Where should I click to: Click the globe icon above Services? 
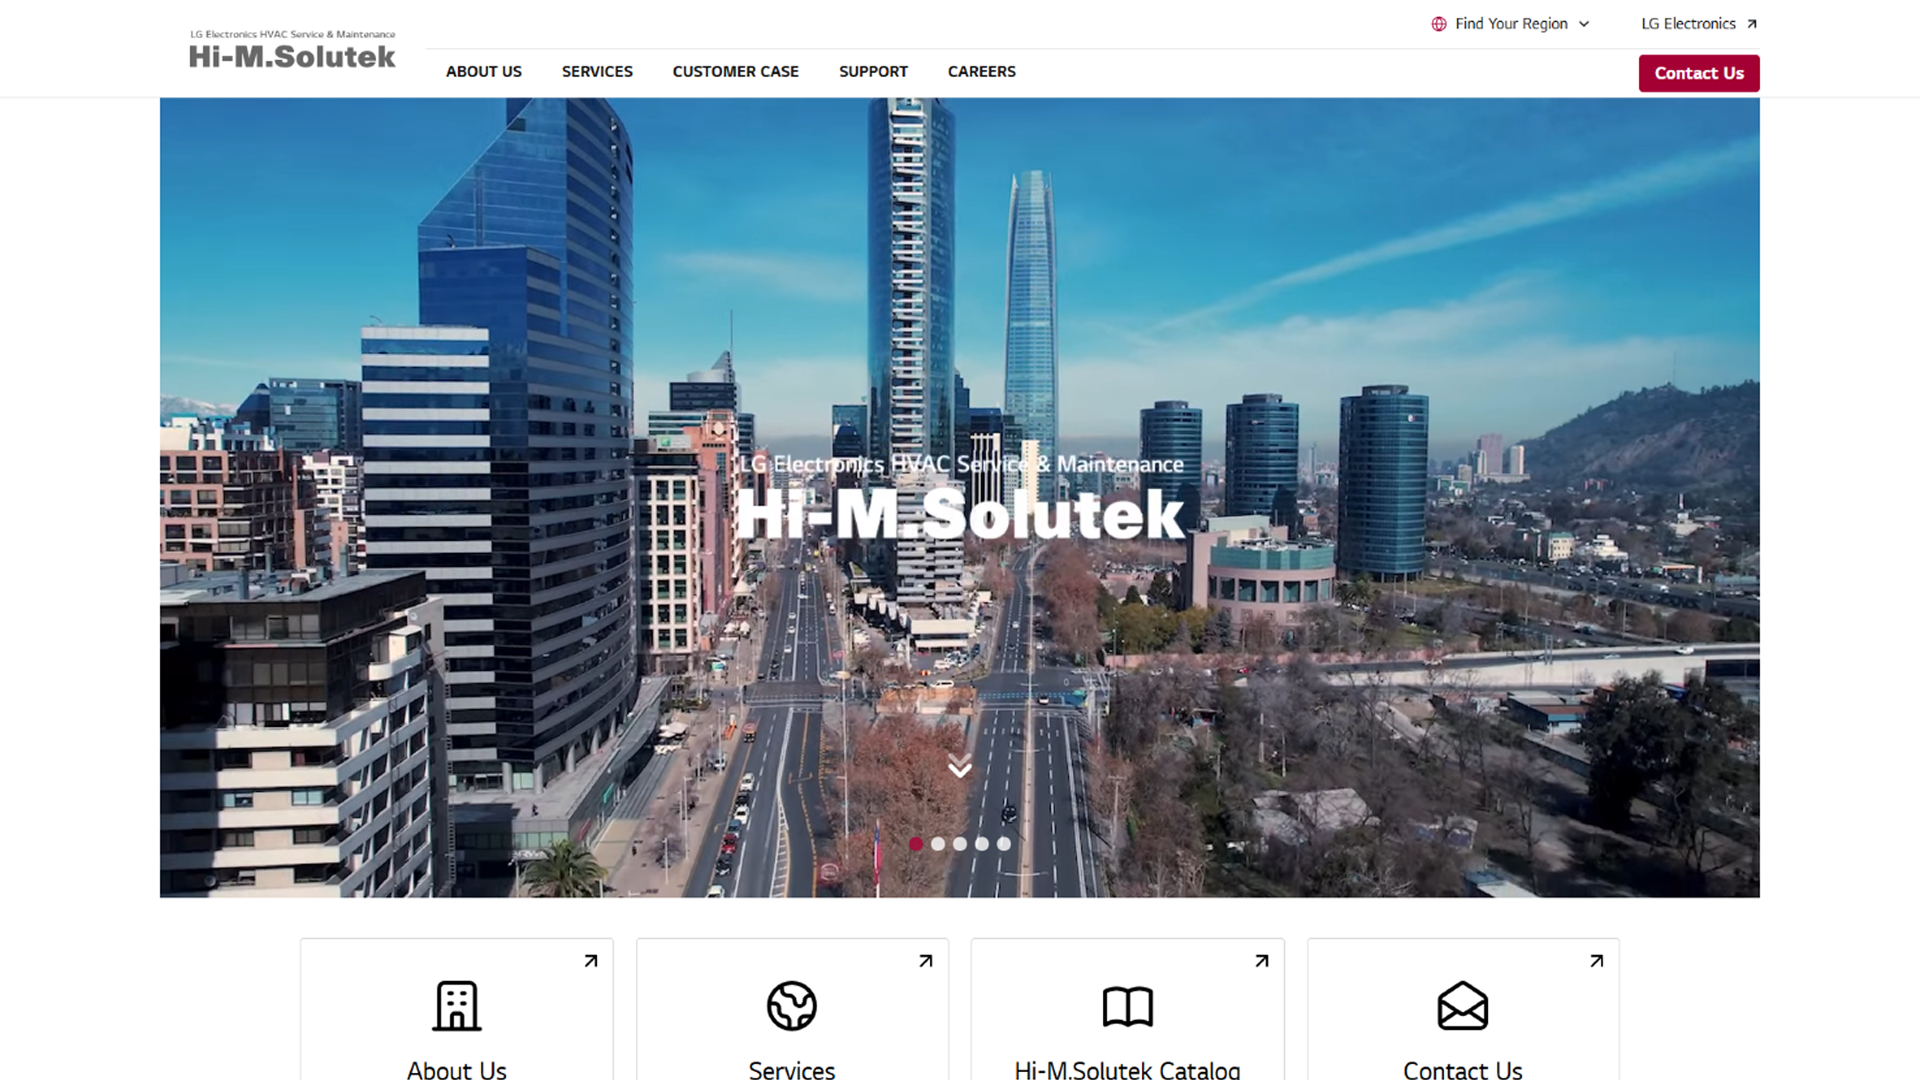point(791,1005)
